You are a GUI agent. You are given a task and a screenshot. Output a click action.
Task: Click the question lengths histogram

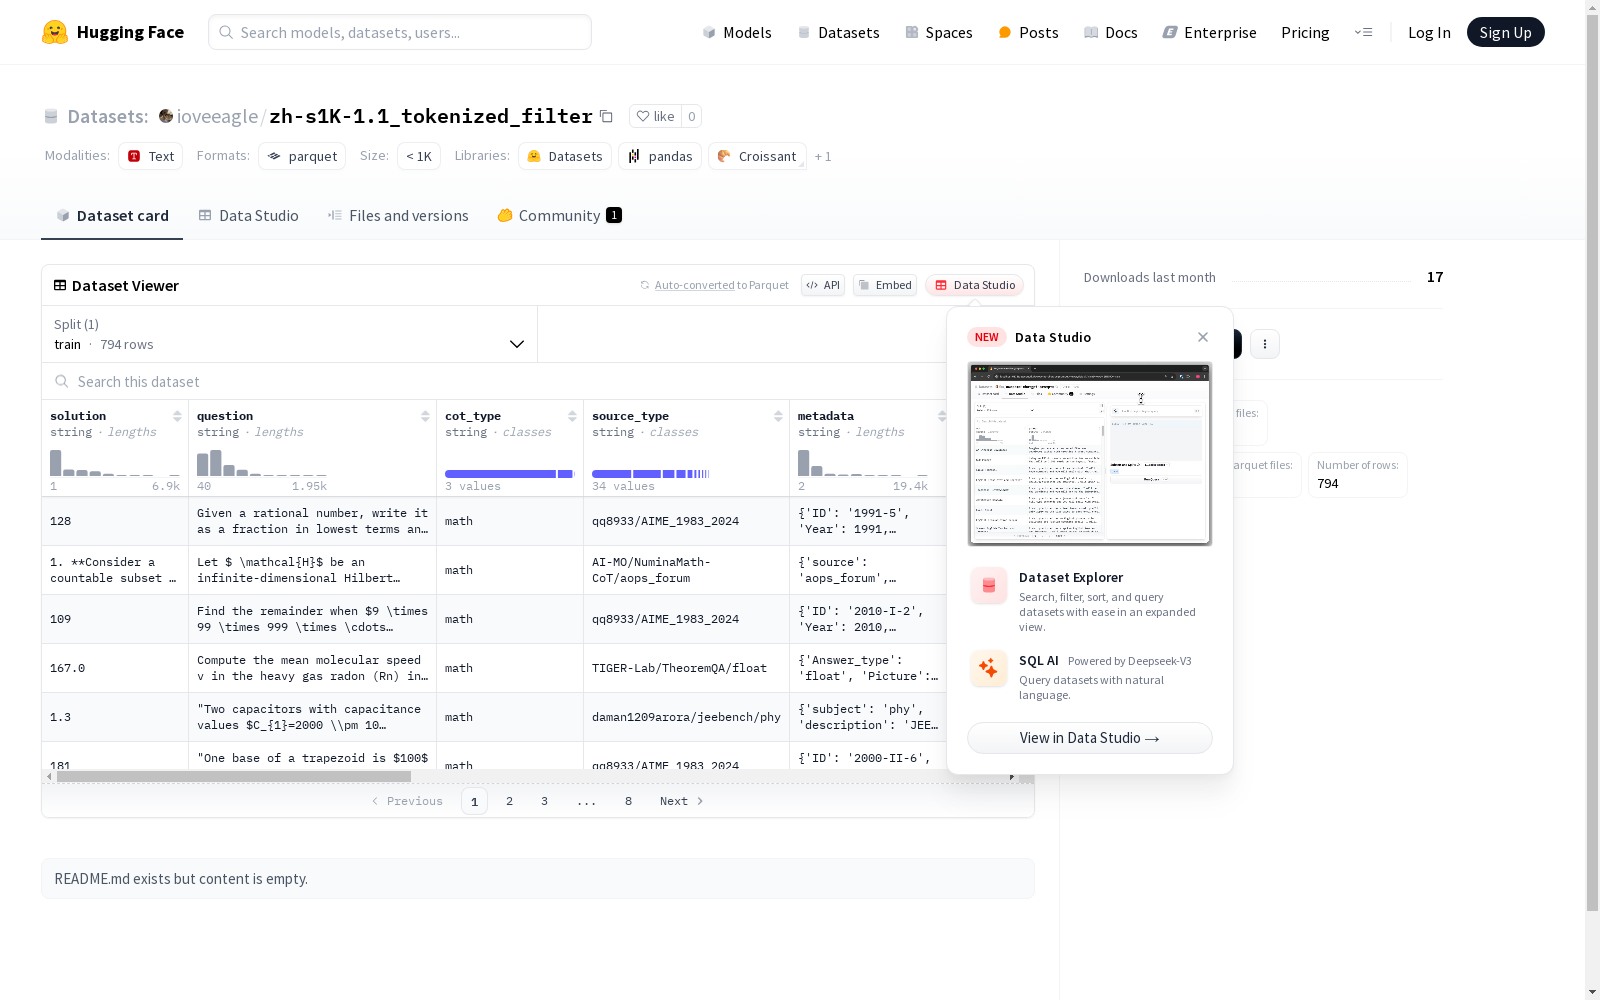(262, 463)
